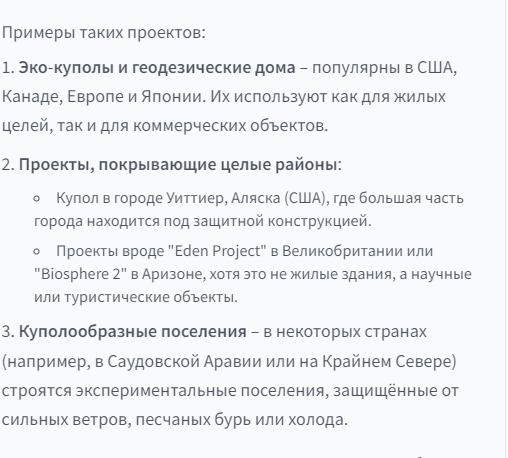Image resolution: width=508 pixels, height=458 pixels.
Task: Click the words 'Eden Project' in quotes
Action: point(218,251)
